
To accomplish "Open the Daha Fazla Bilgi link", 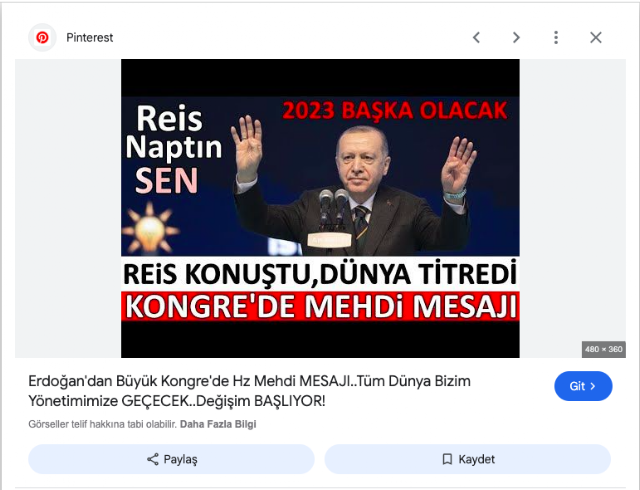I will pos(218,424).
